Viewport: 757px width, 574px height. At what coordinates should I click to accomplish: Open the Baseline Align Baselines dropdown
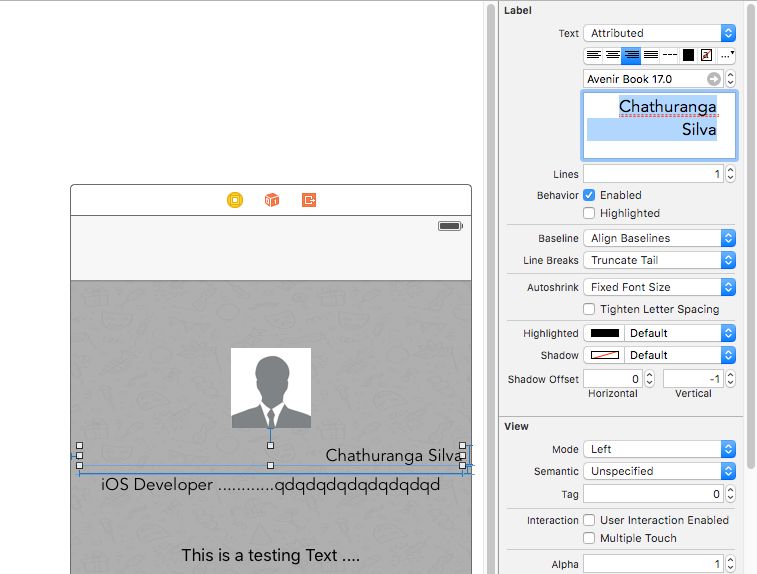(x=659, y=238)
